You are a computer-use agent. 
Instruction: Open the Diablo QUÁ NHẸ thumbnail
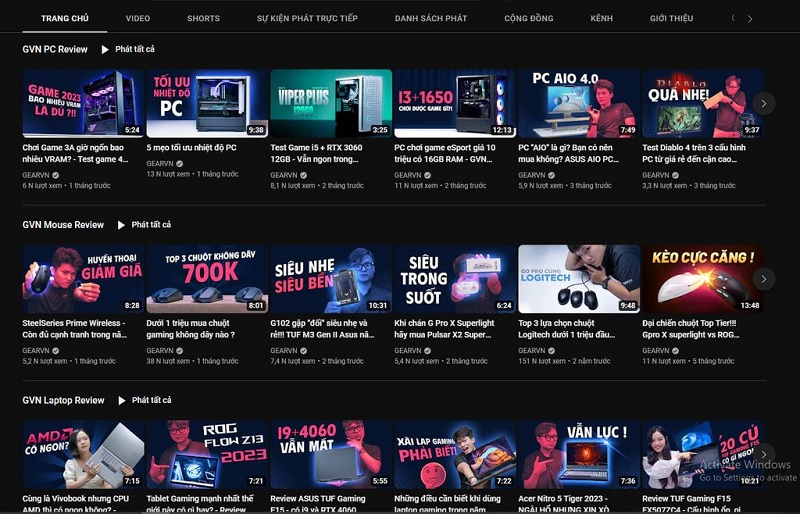703,104
